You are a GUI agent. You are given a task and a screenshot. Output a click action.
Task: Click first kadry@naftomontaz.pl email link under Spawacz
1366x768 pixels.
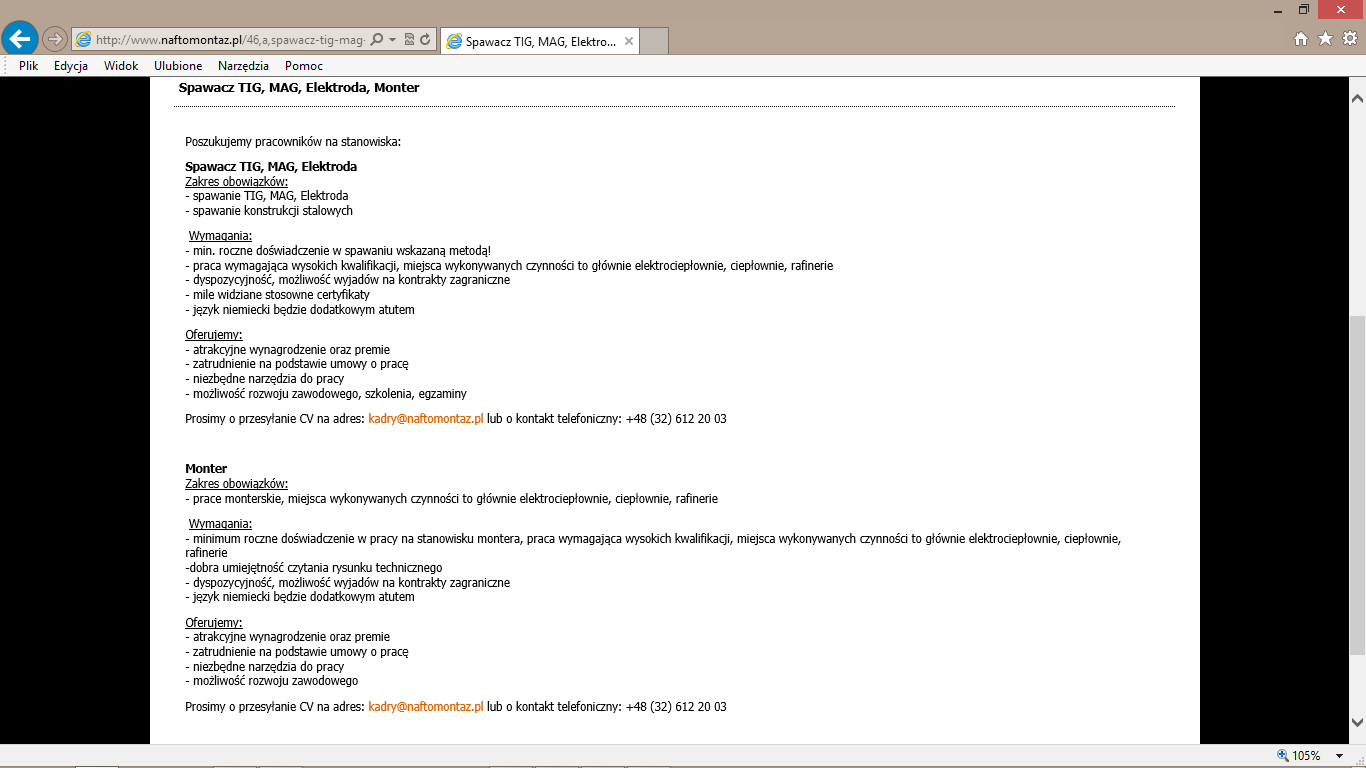[x=426, y=419]
